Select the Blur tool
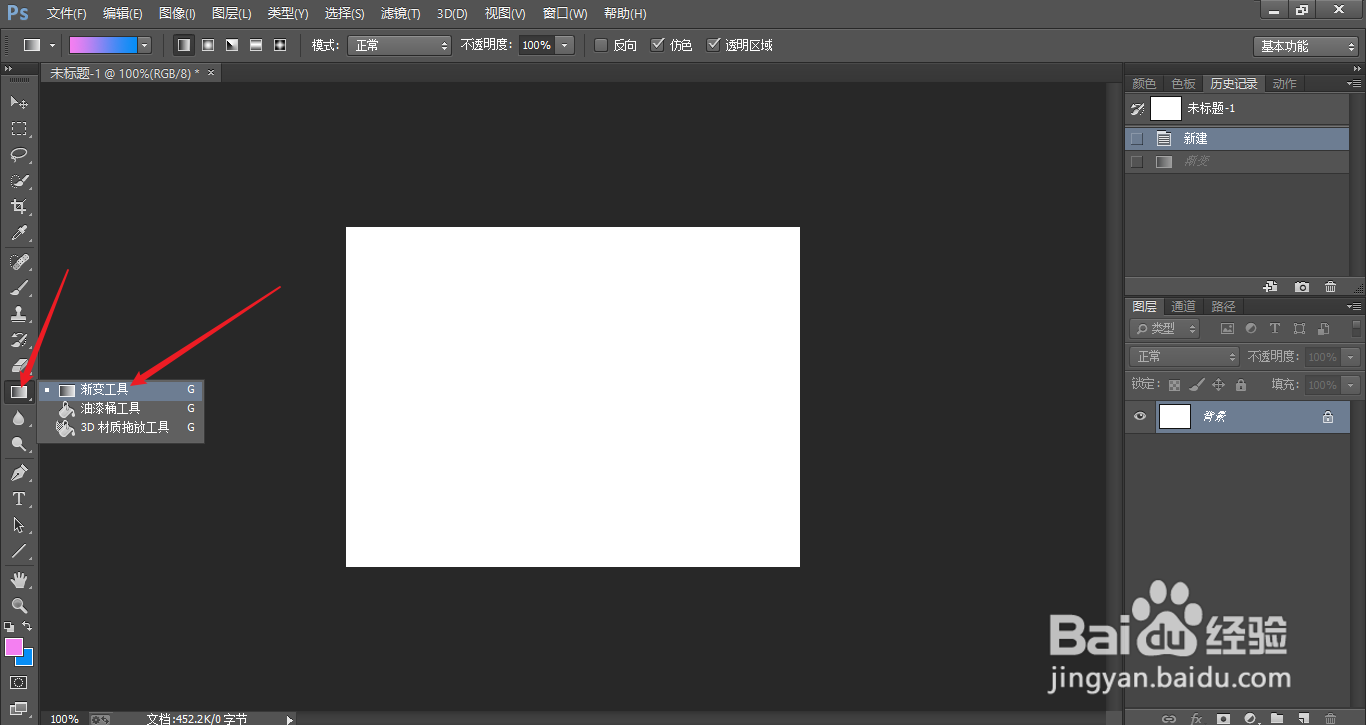The width and height of the screenshot is (1366, 725). click(19, 418)
